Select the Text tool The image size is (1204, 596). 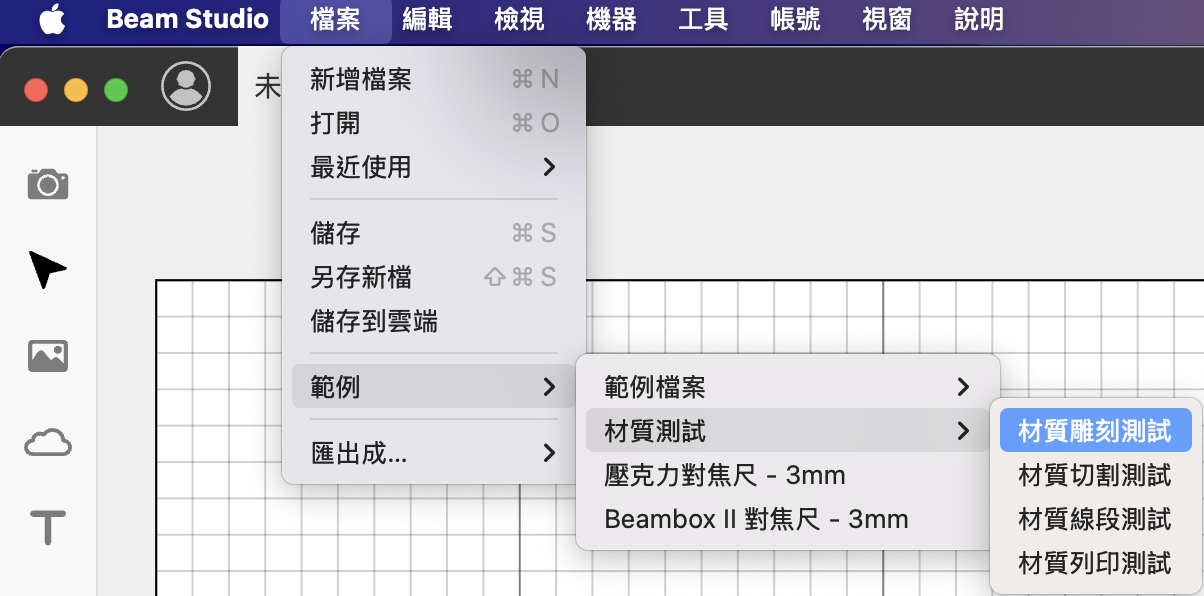click(x=48, y=527)
